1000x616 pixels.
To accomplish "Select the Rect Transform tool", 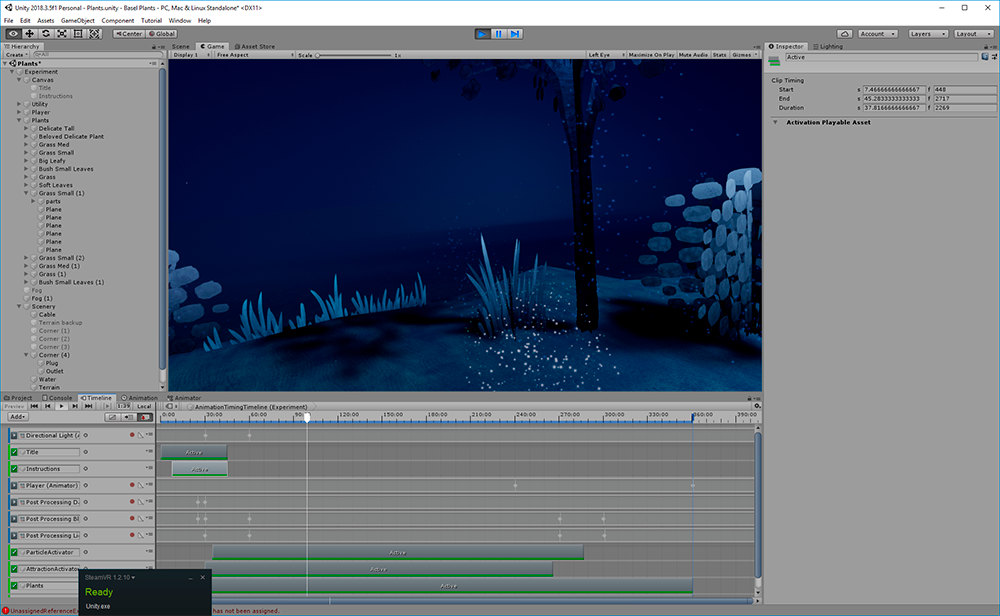I will (x=79, y=34).
